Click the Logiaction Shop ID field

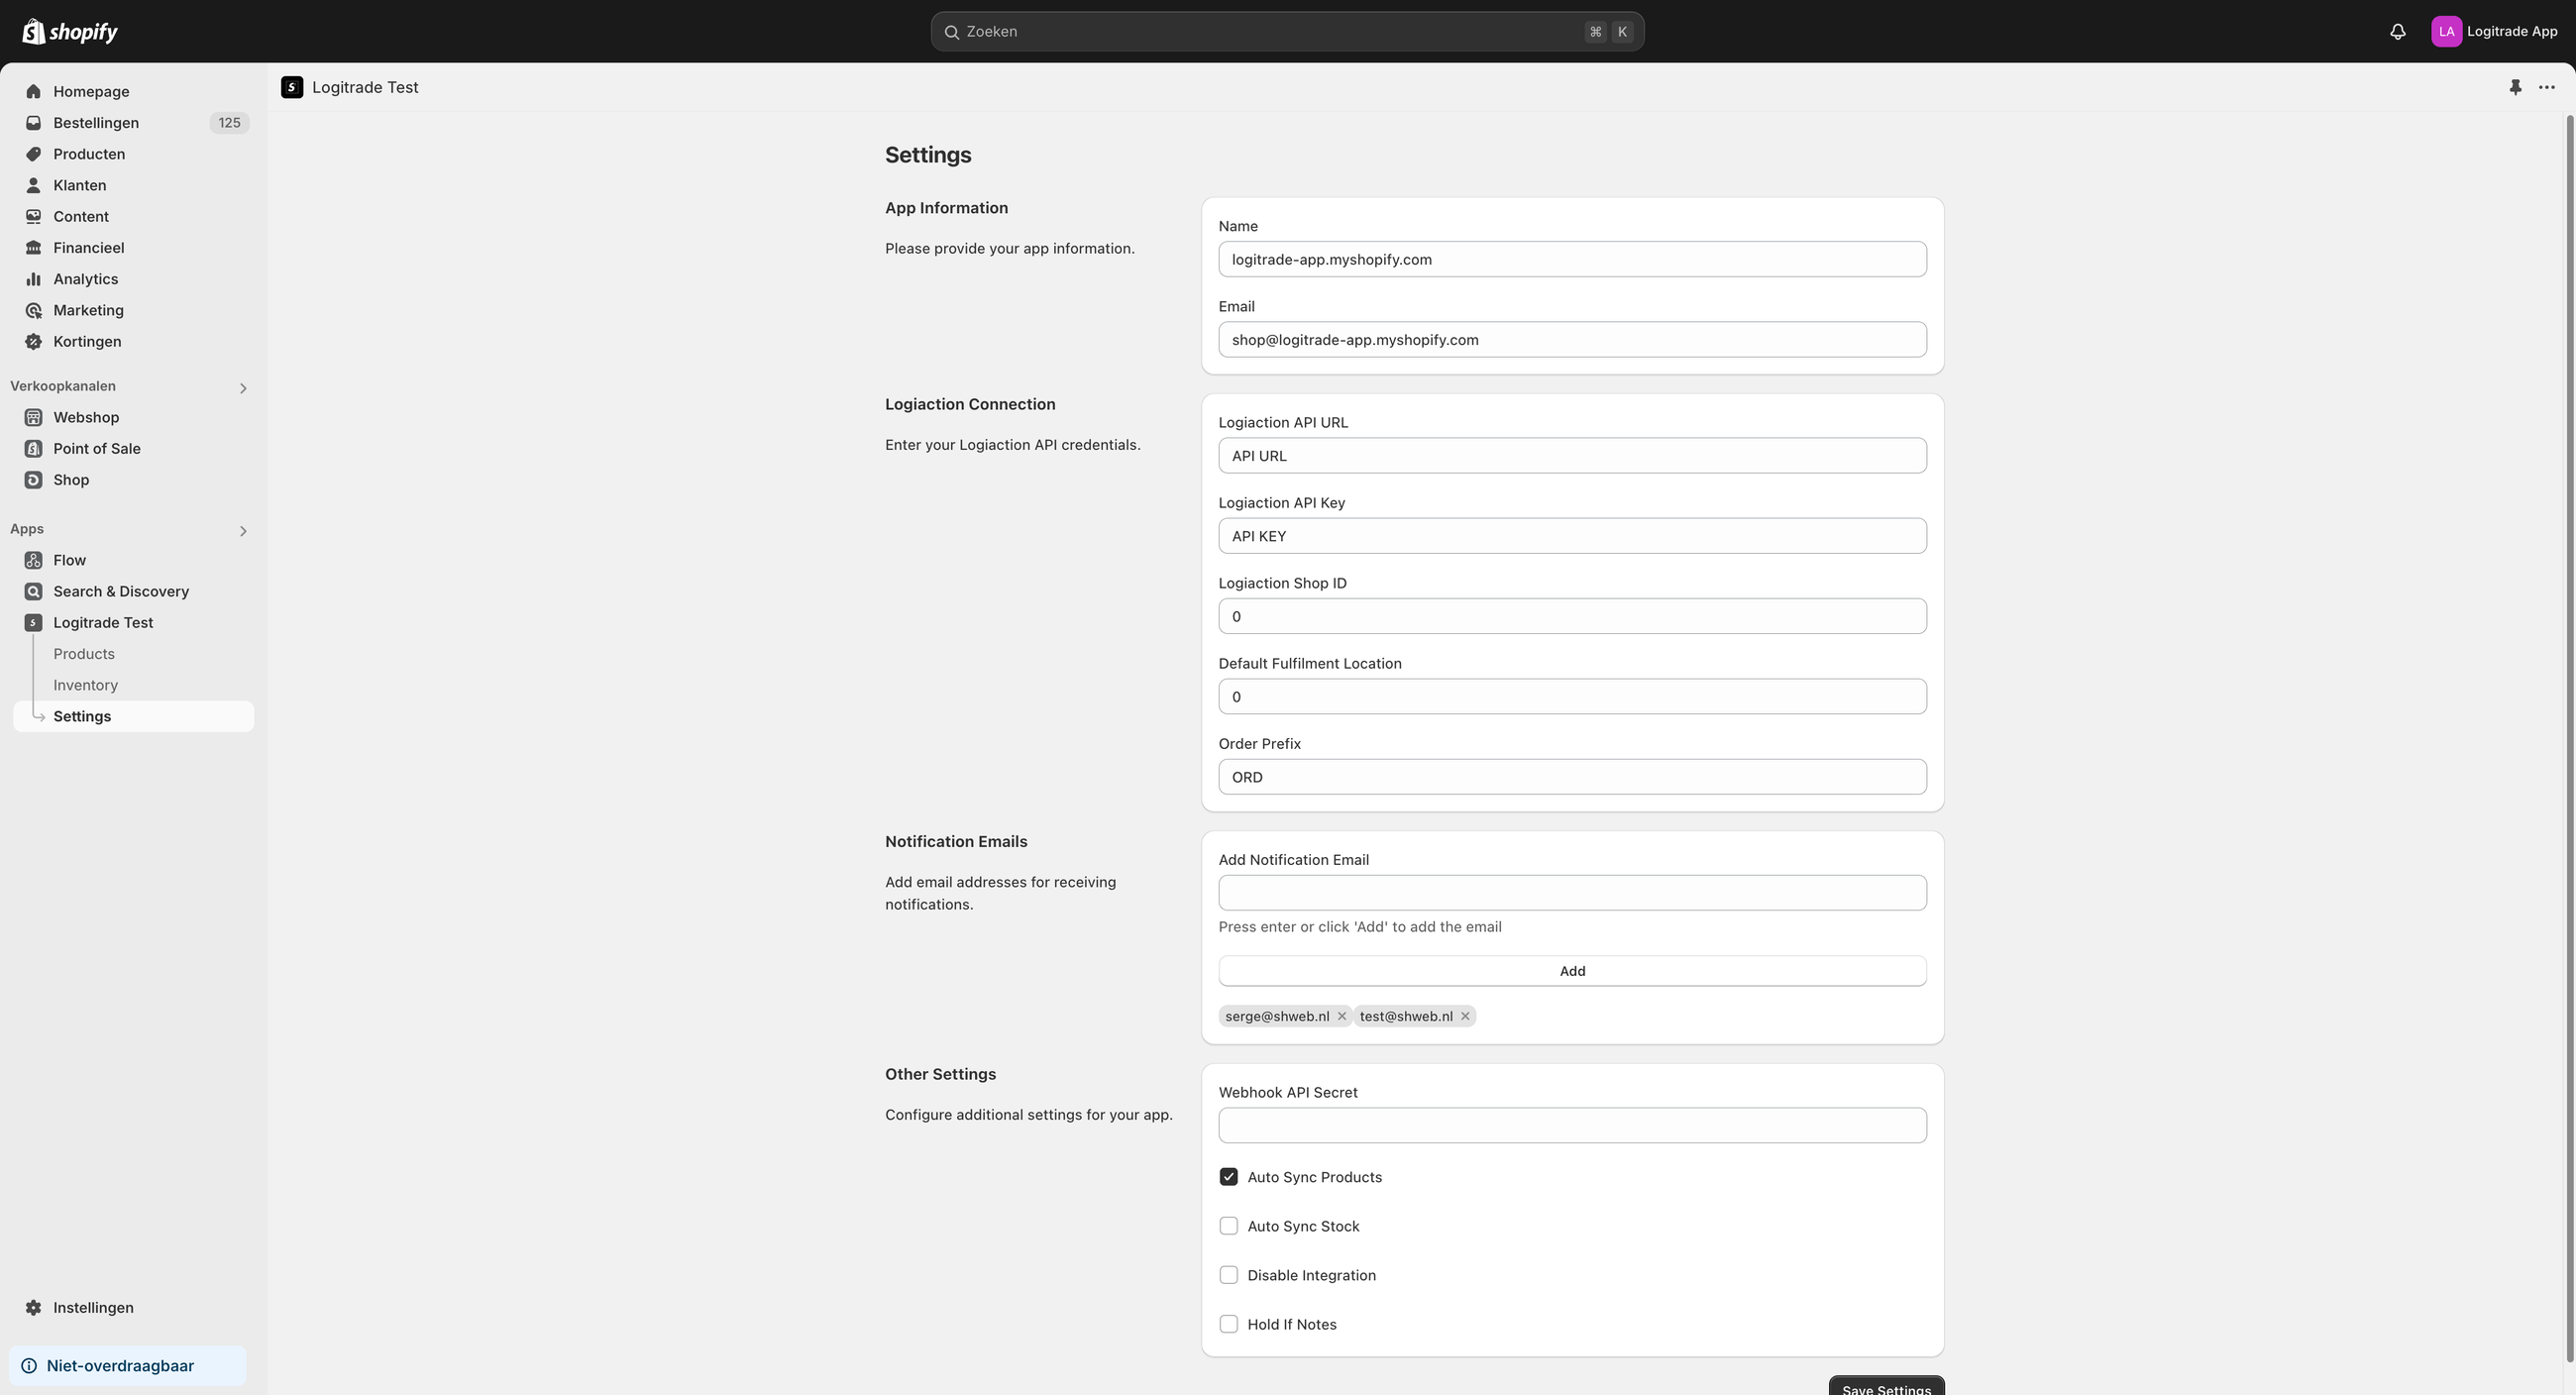1572,616
